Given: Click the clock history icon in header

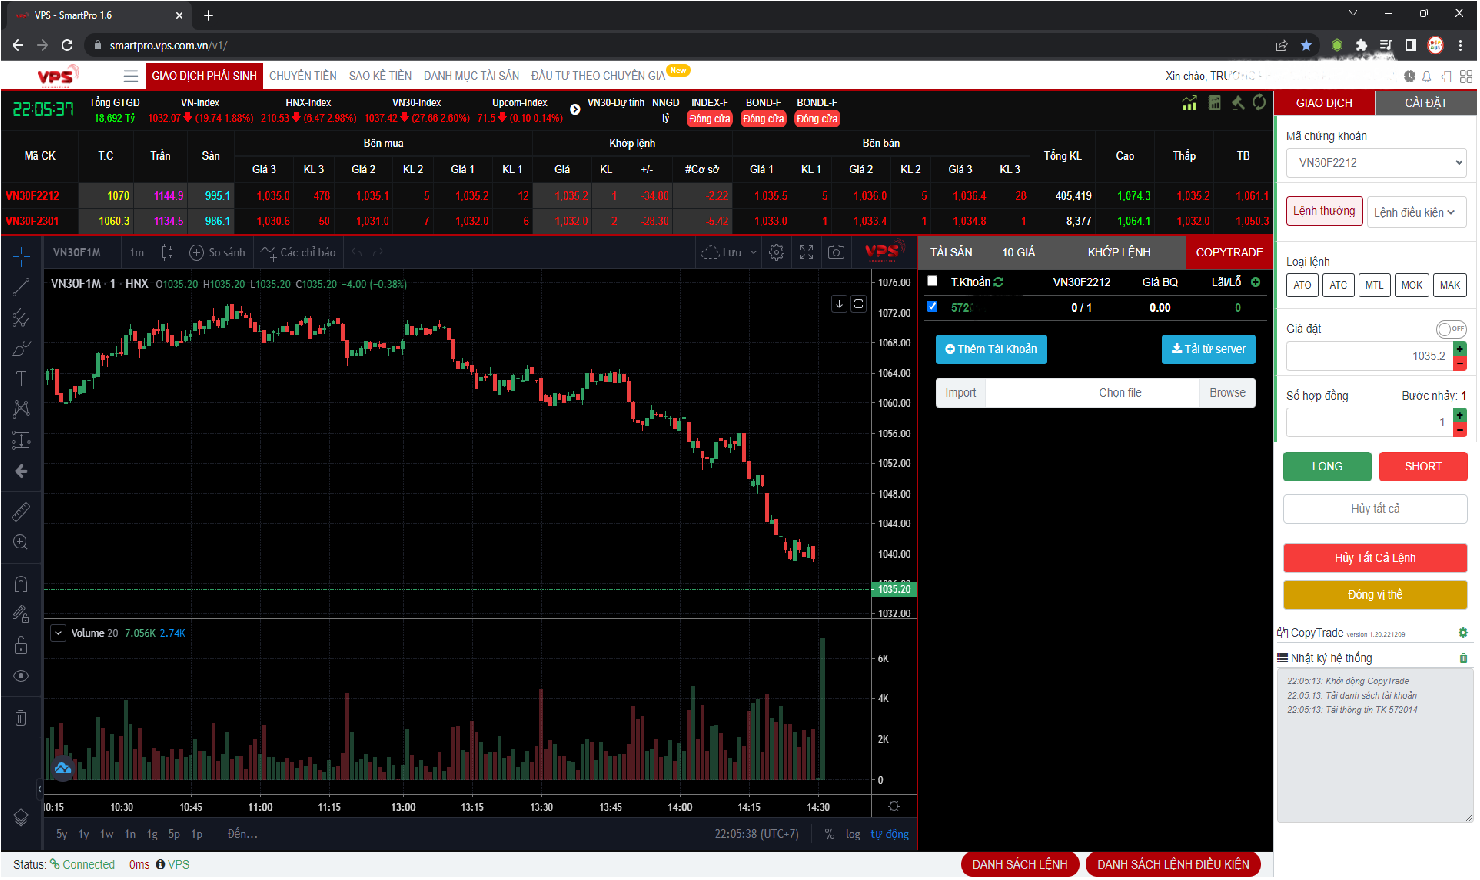Looking at the screenshot, I should [x=1409, y=76].
